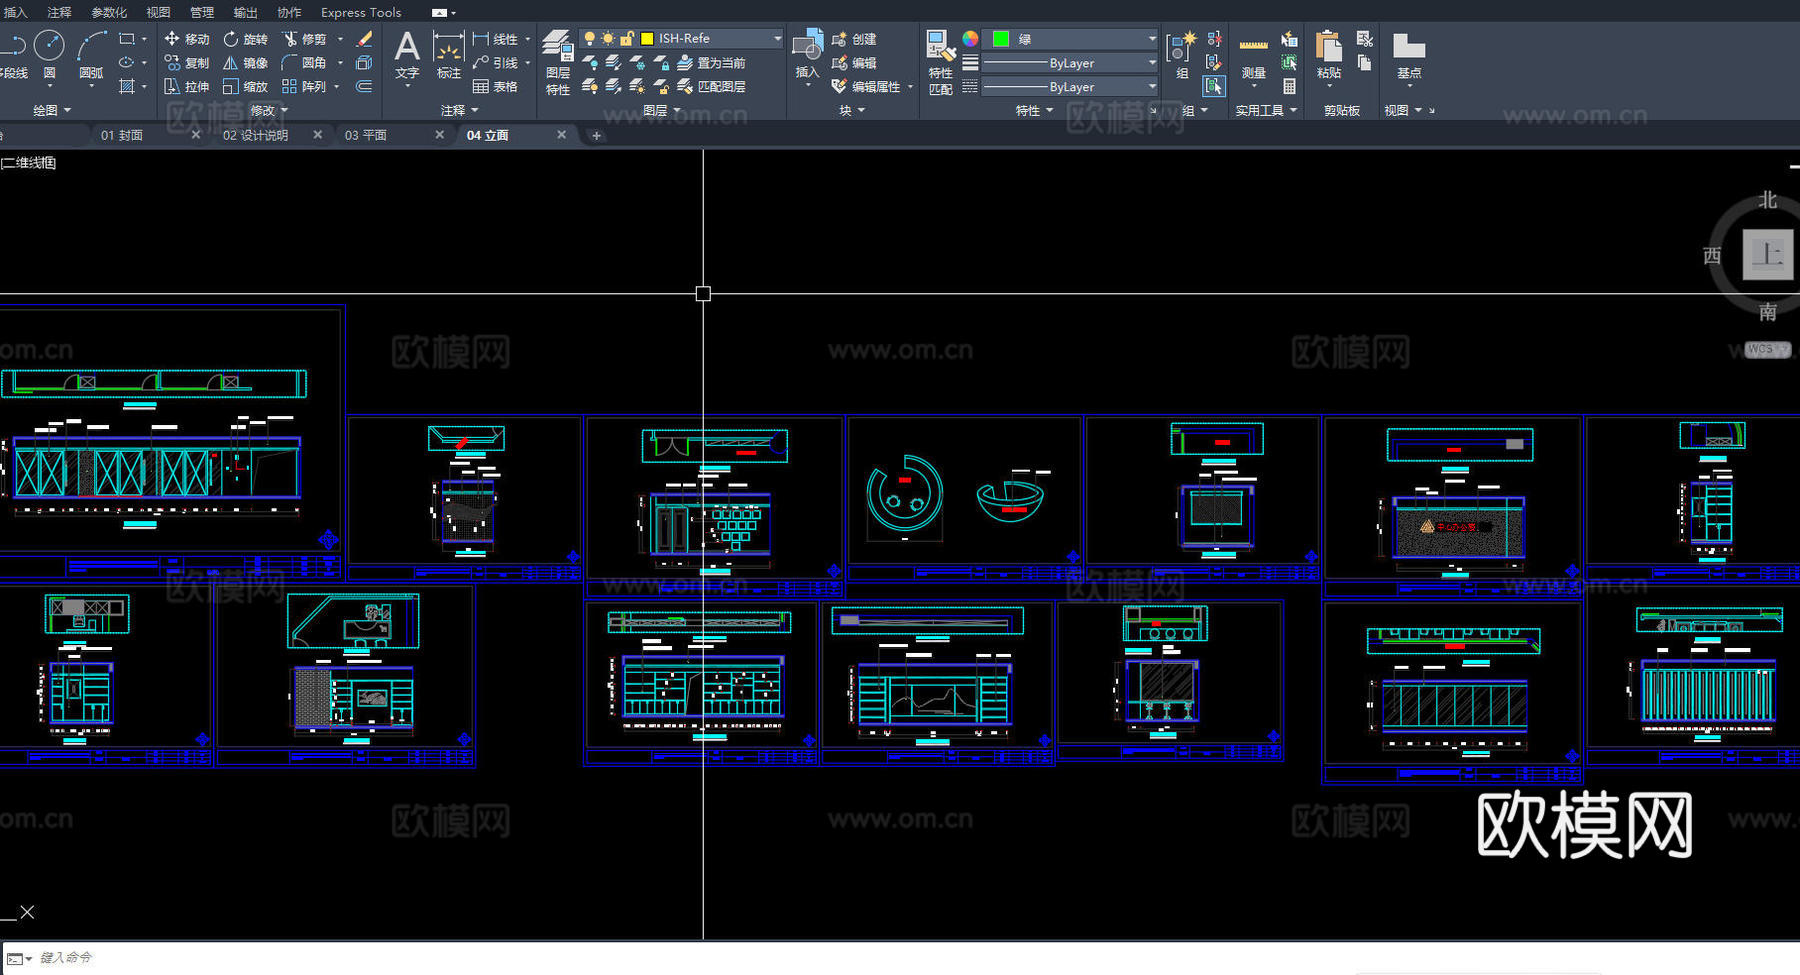Click the Mirror (镜像) tool
Viewport: 1800px width, 975px height.
coord(245,63)
